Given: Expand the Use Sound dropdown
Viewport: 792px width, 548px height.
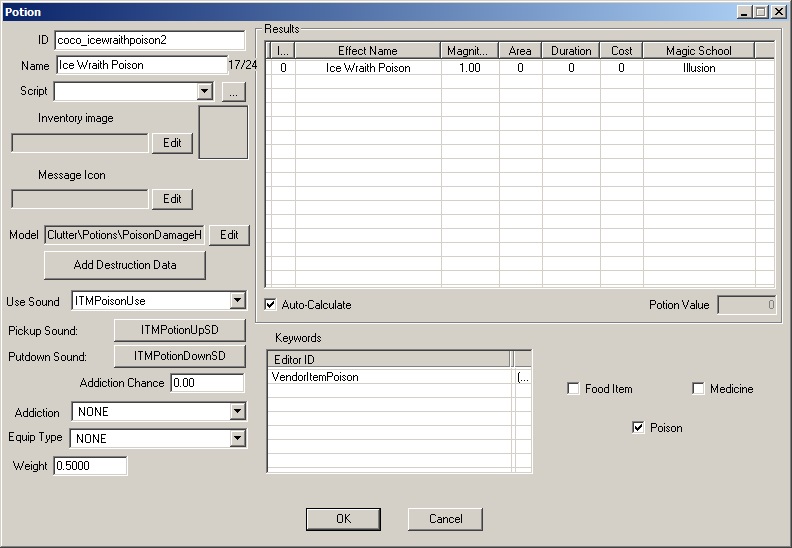Looking at the screenshot, I should (x=237, y=301).
